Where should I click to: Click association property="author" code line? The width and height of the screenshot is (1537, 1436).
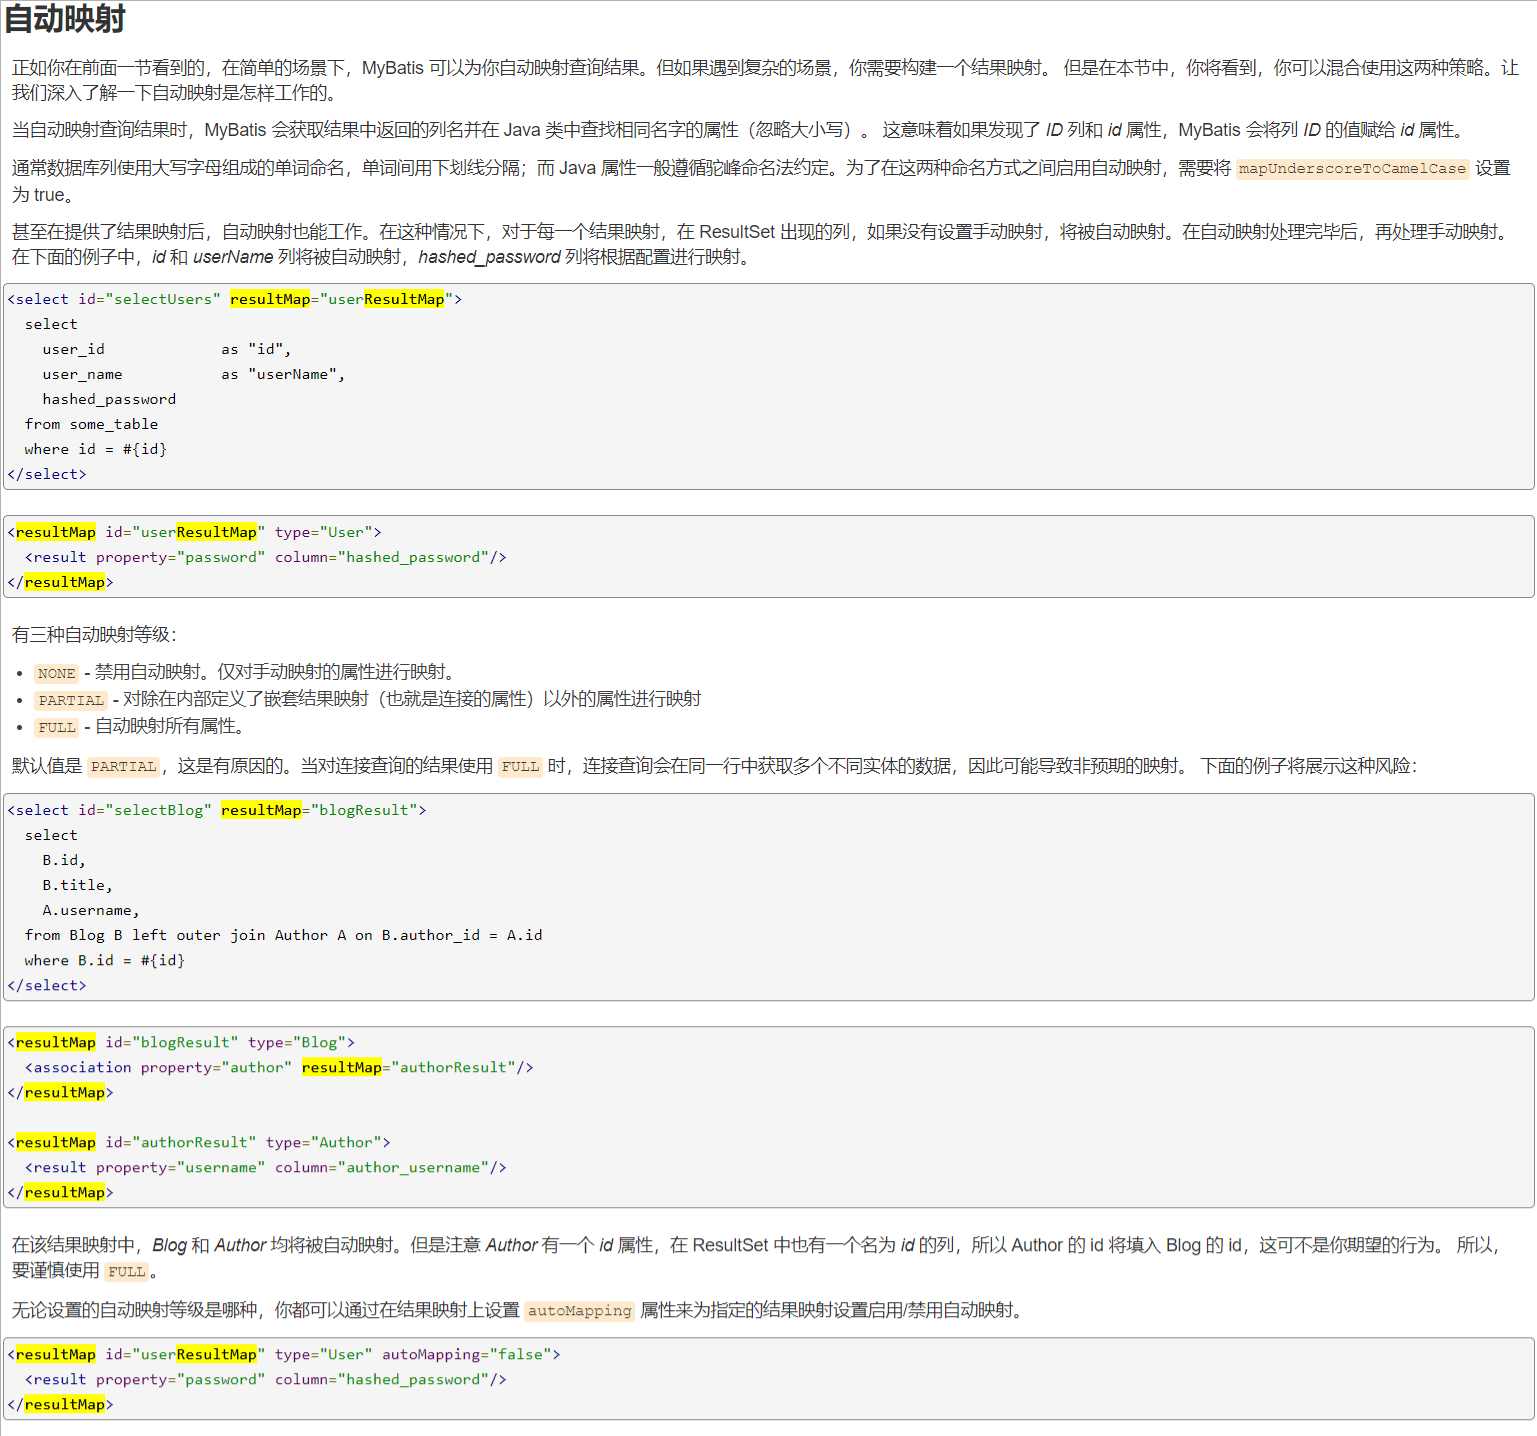tap(279, 1067)
